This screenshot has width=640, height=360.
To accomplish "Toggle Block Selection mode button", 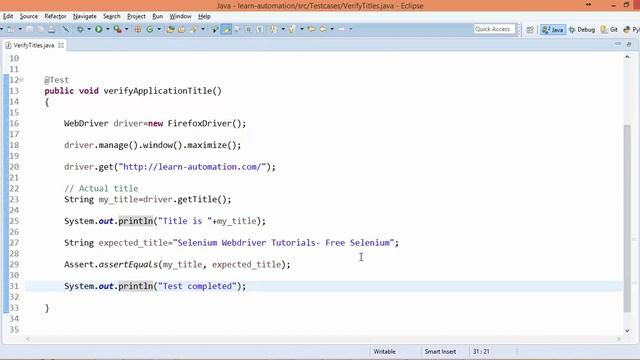I will (248, 29).
